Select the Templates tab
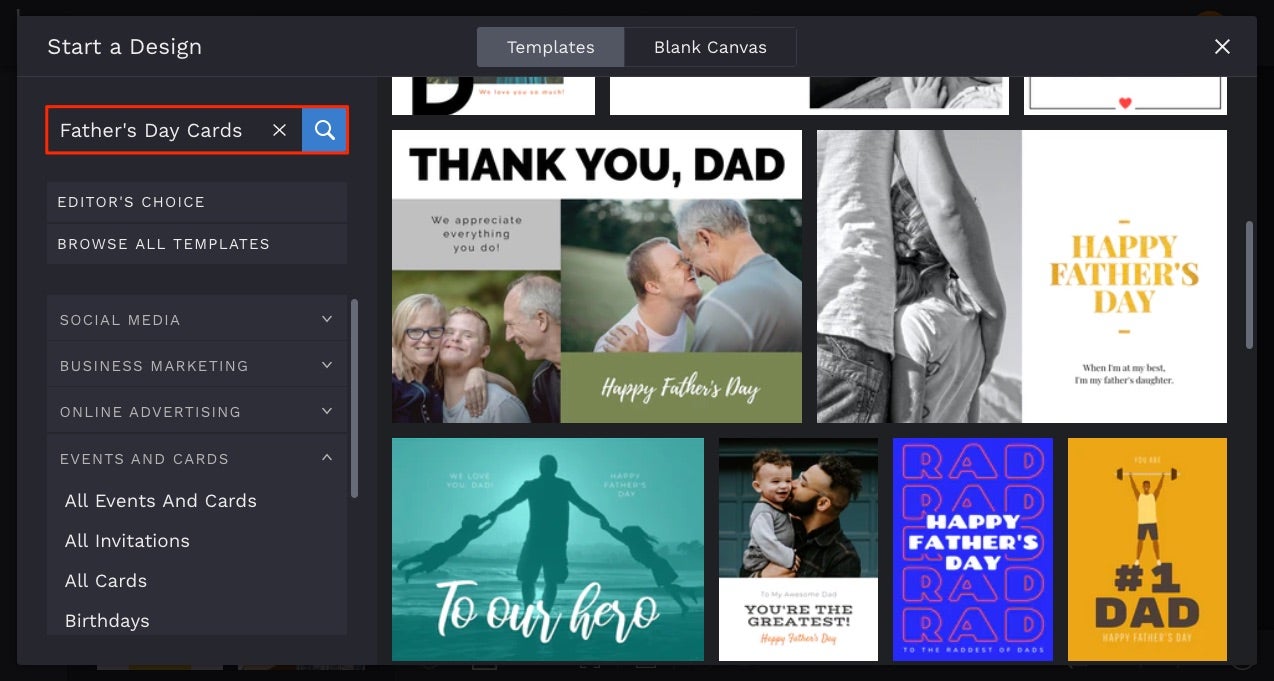 (x=550, y=46)
